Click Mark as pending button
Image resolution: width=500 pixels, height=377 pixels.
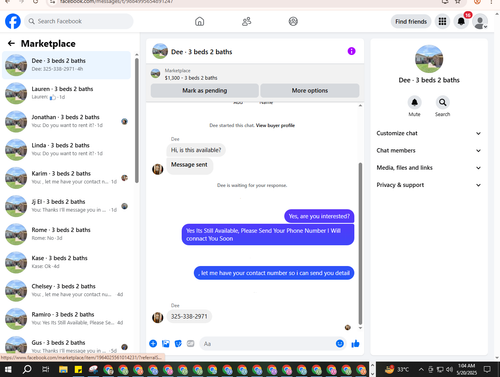pos(205,90)
